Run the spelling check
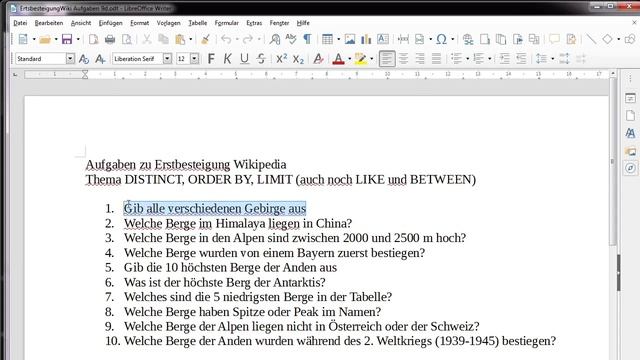The height and width of the screenshot is (360, 640). (291, 39)
